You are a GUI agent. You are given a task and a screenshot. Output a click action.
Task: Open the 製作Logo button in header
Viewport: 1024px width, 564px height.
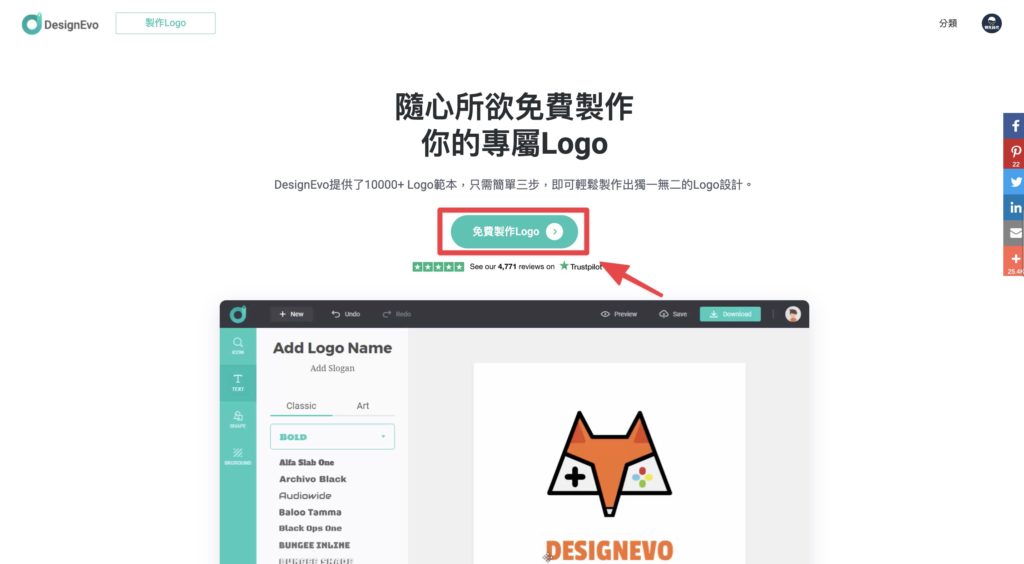165,23
